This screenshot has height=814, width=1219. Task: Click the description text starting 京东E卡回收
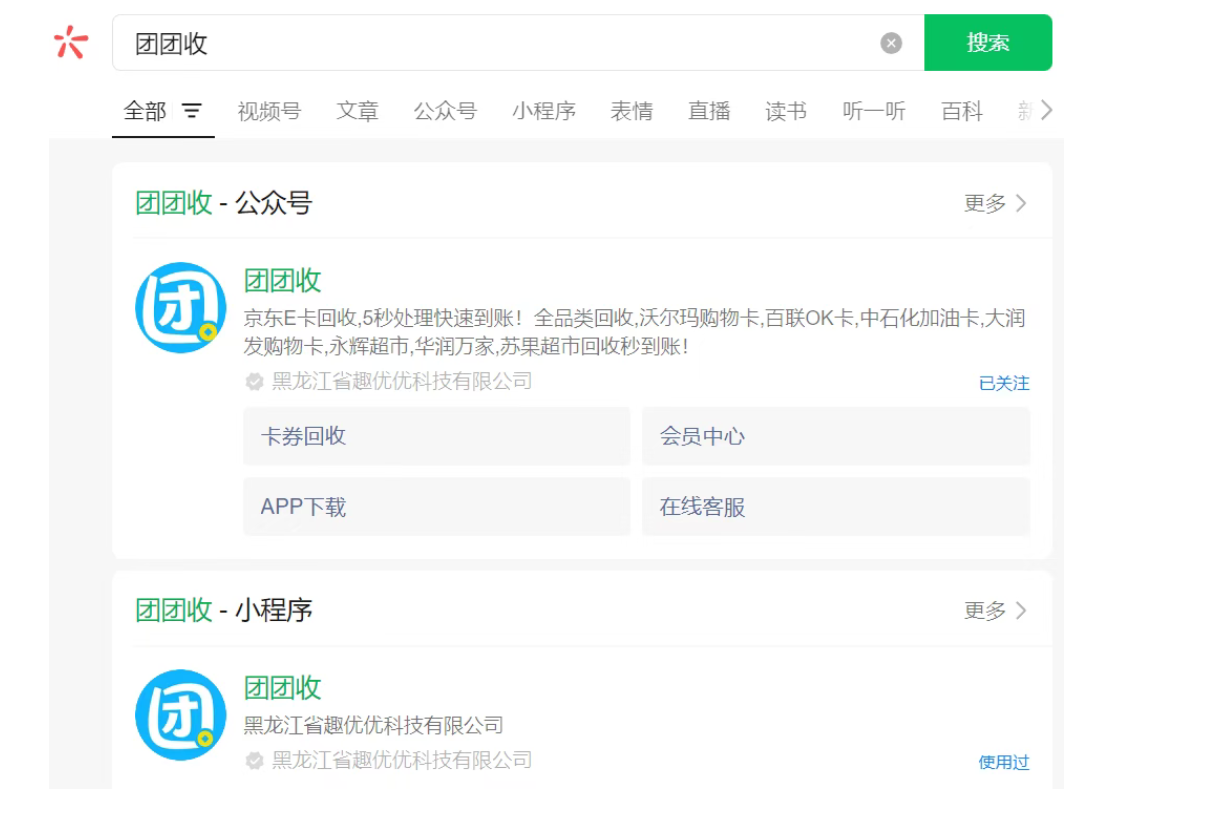click(x=635, y=333)
